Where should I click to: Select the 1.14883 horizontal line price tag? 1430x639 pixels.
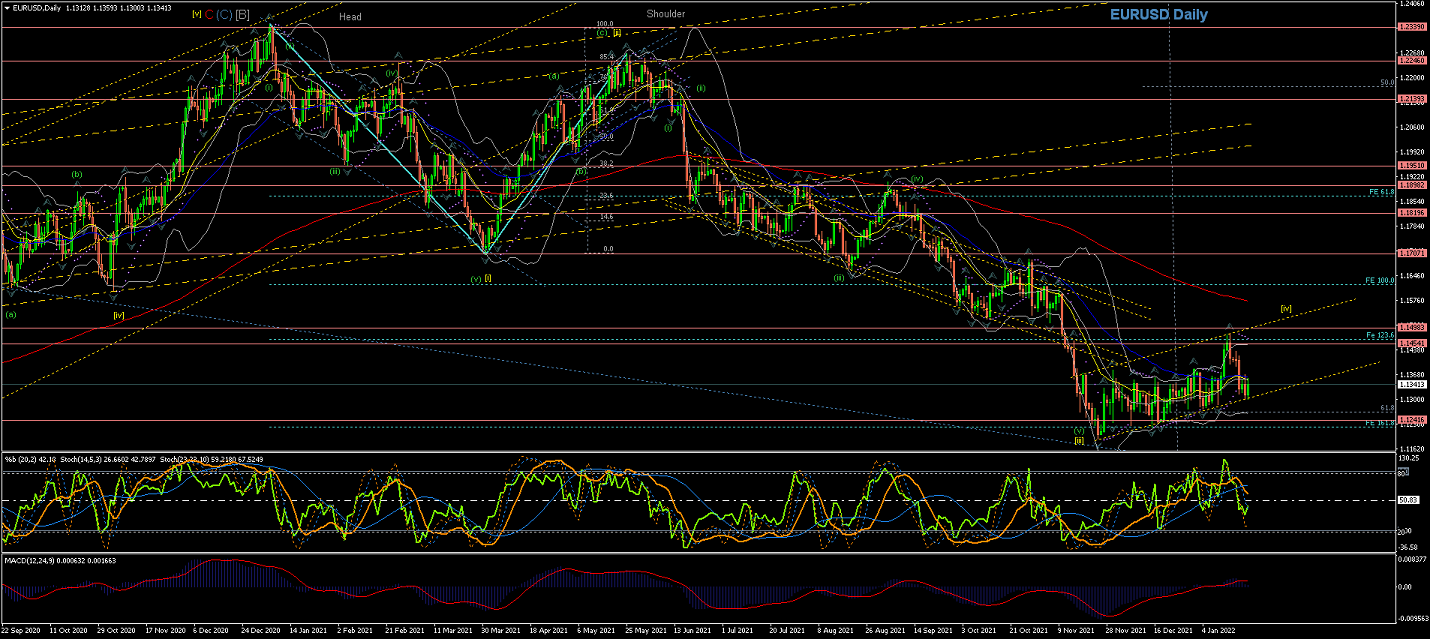click(x=1411, y=327)
